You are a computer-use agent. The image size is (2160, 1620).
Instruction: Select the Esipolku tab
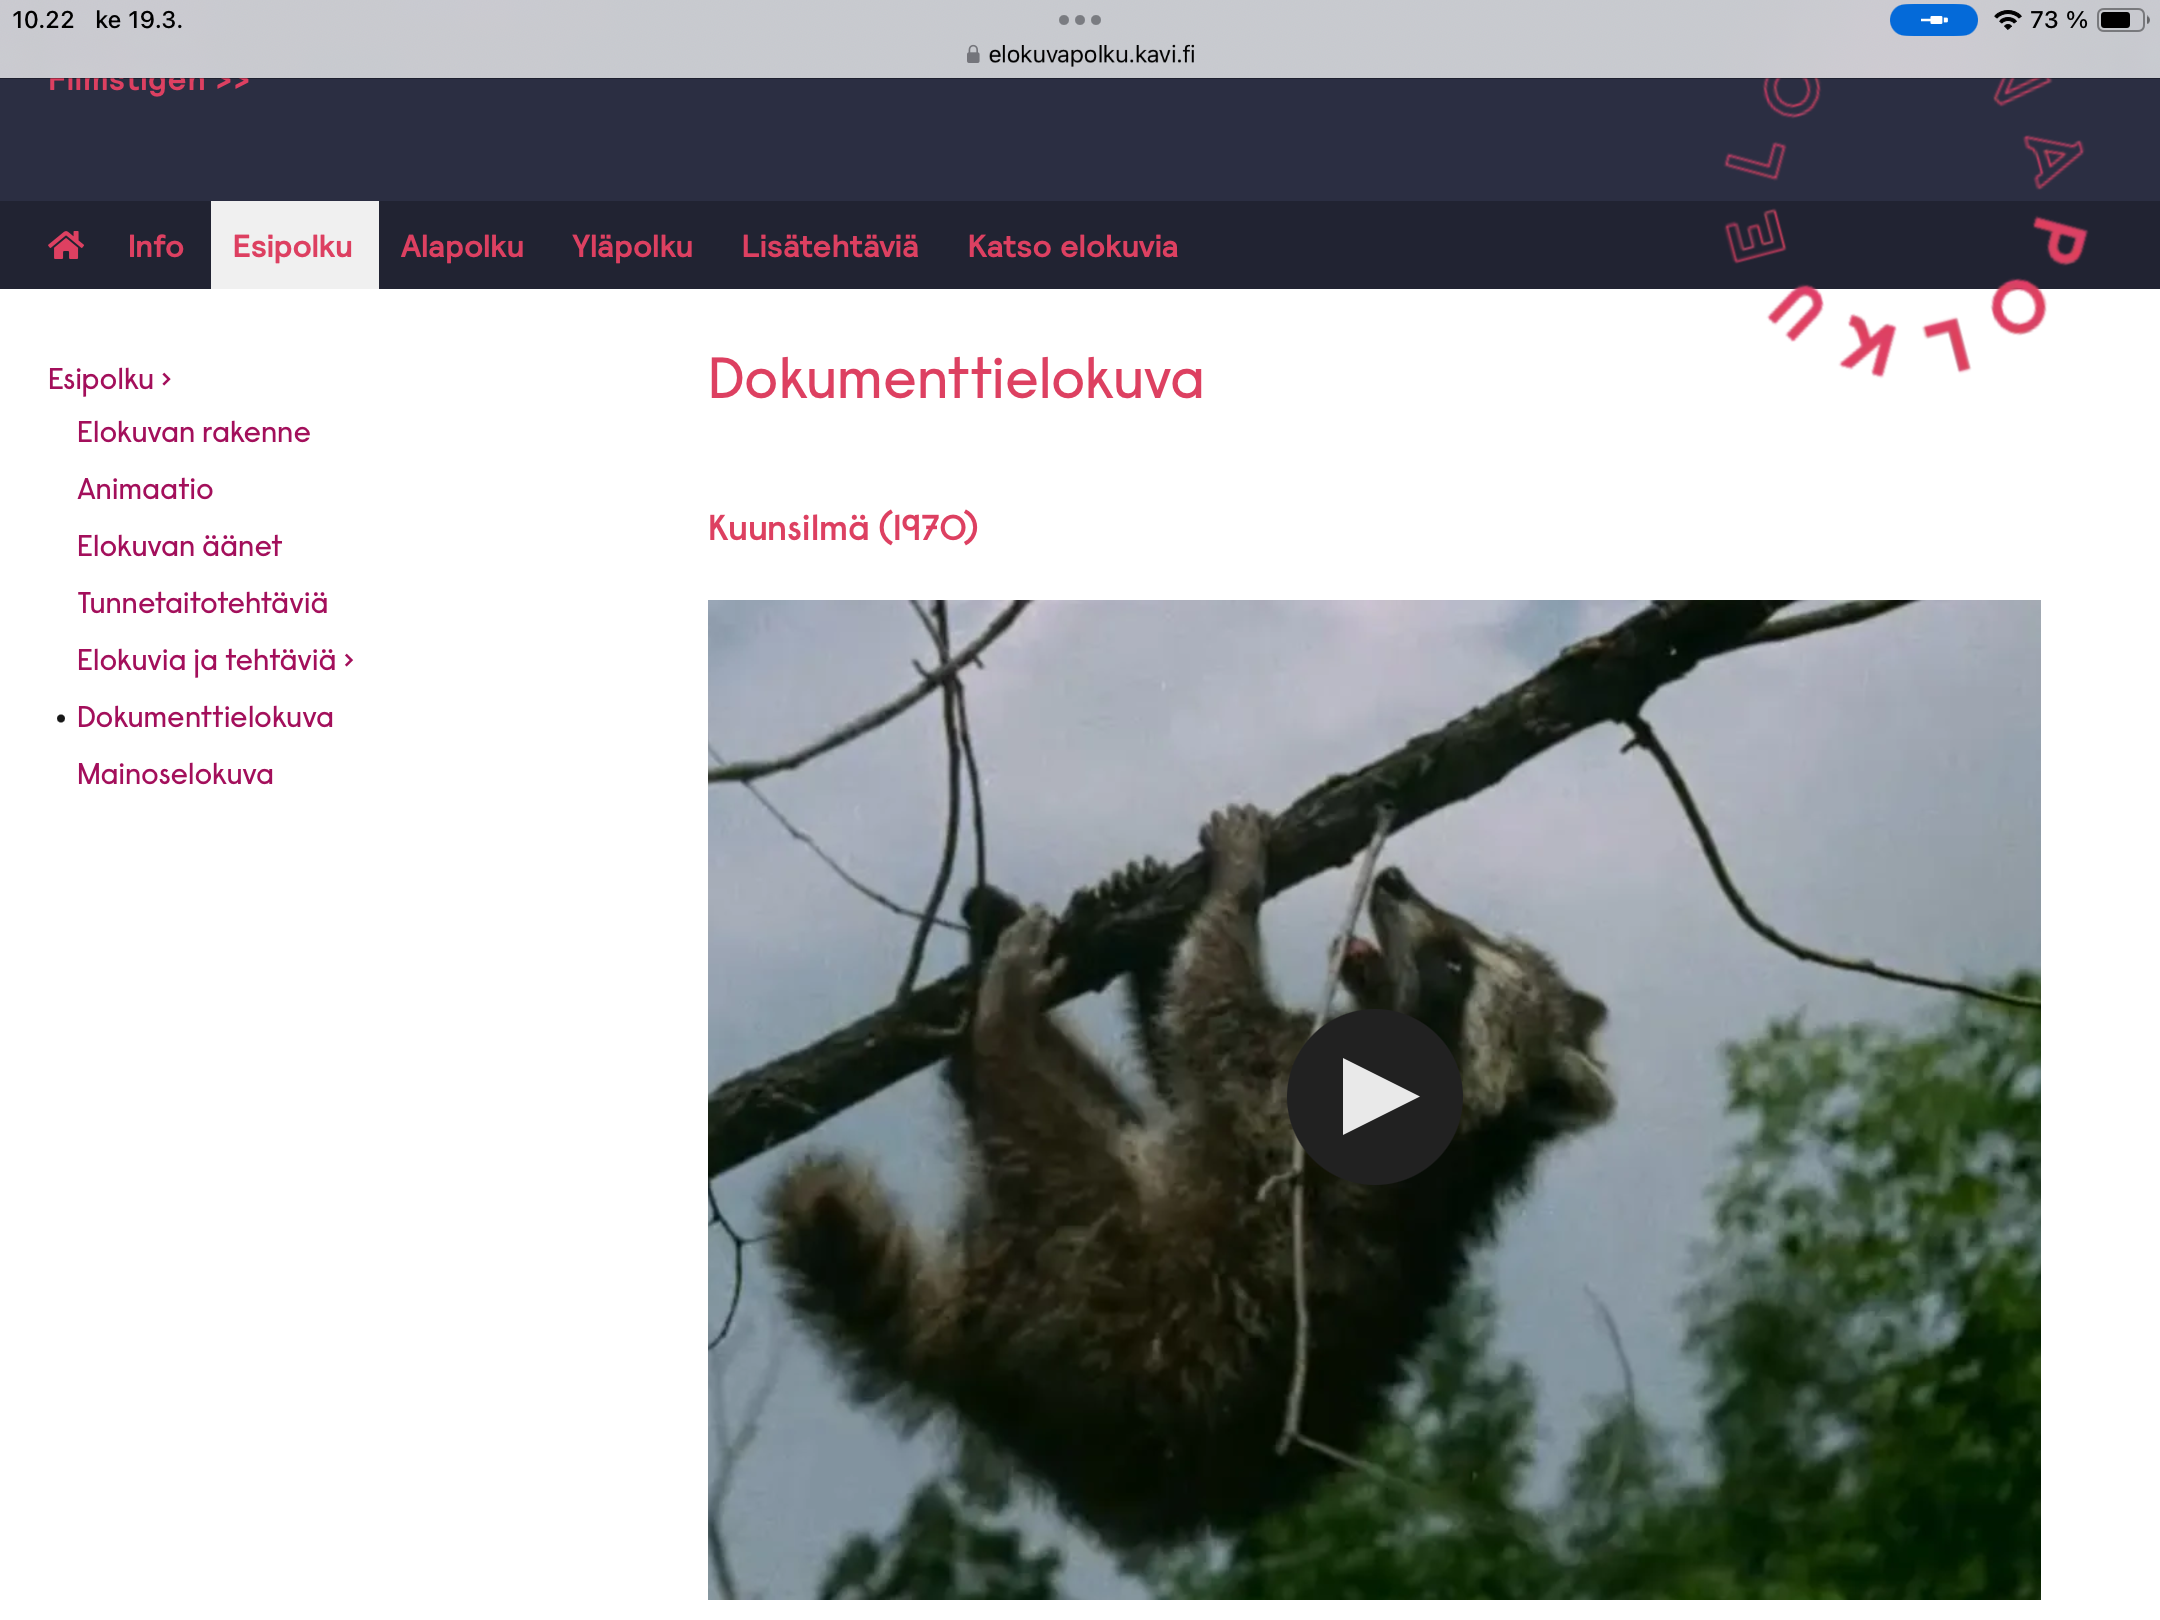tap(293, 246)
